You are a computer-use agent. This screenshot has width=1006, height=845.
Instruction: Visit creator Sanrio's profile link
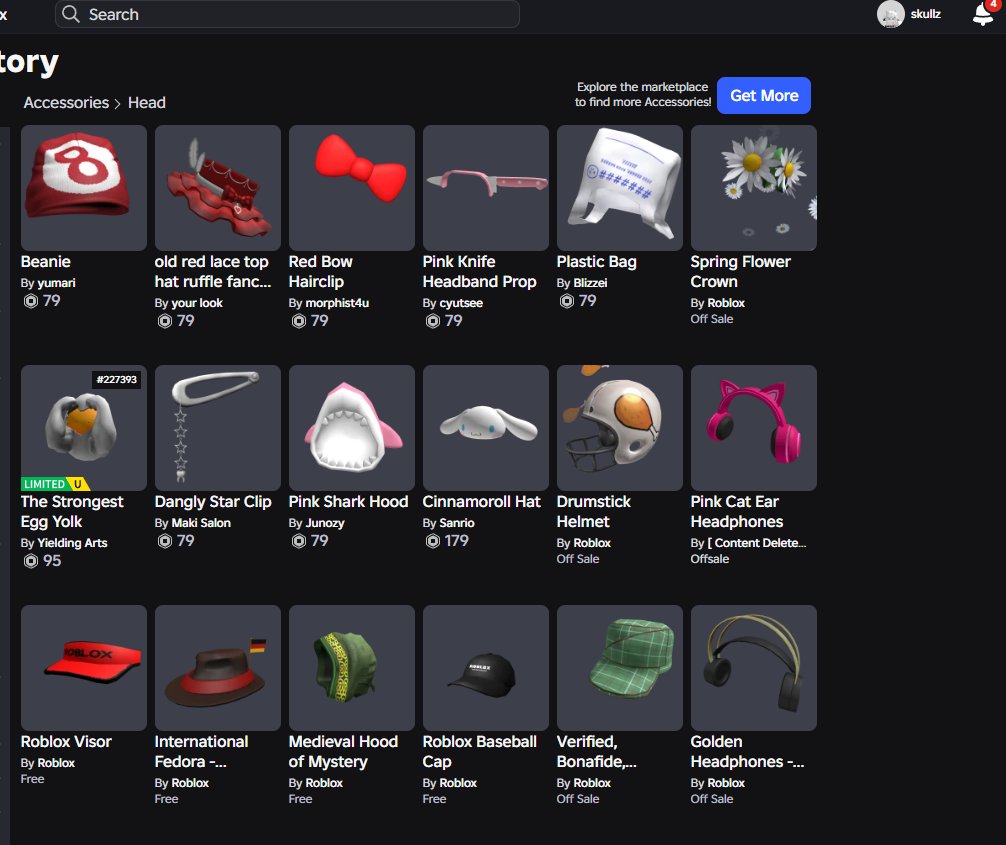pos(457,523)
